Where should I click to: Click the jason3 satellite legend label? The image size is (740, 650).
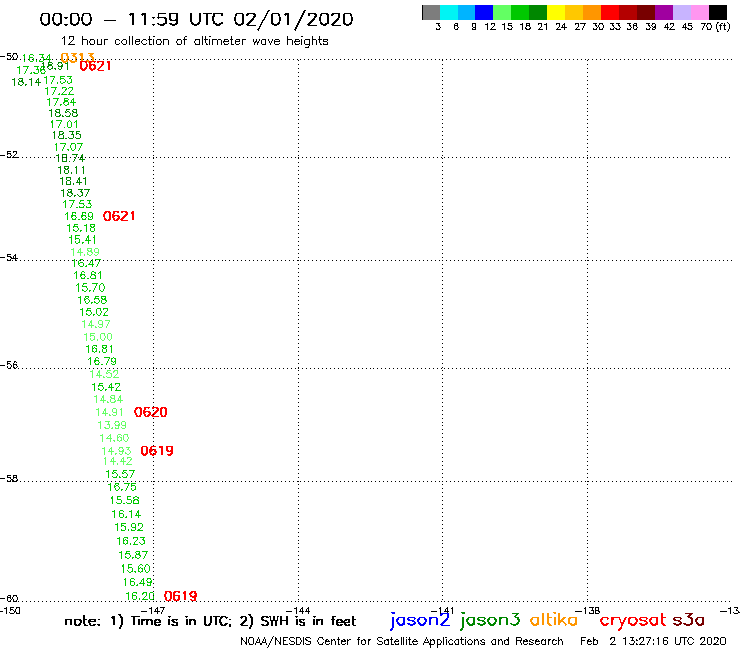[490, 620]
